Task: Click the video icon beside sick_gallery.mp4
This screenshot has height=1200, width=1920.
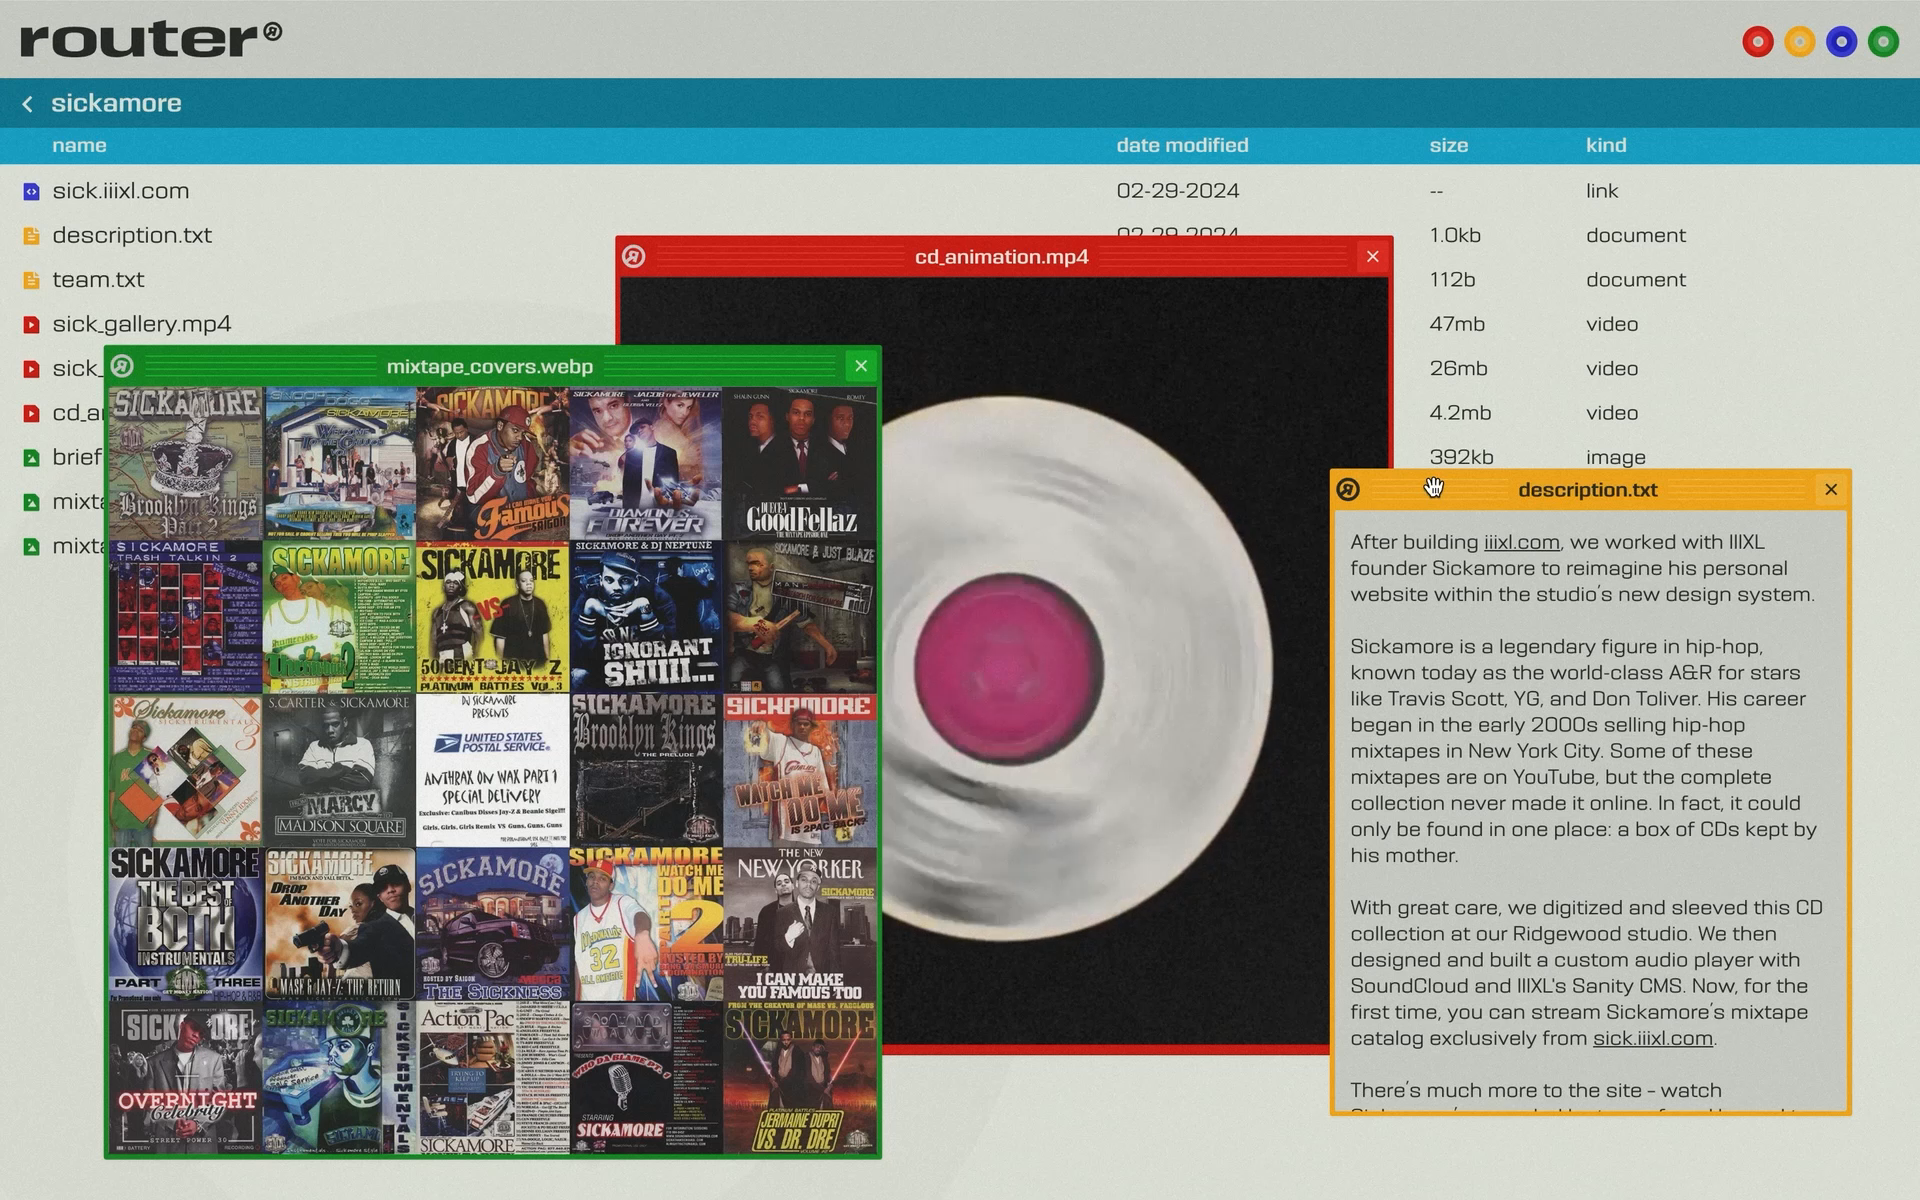Action: [x=31, y=324]
